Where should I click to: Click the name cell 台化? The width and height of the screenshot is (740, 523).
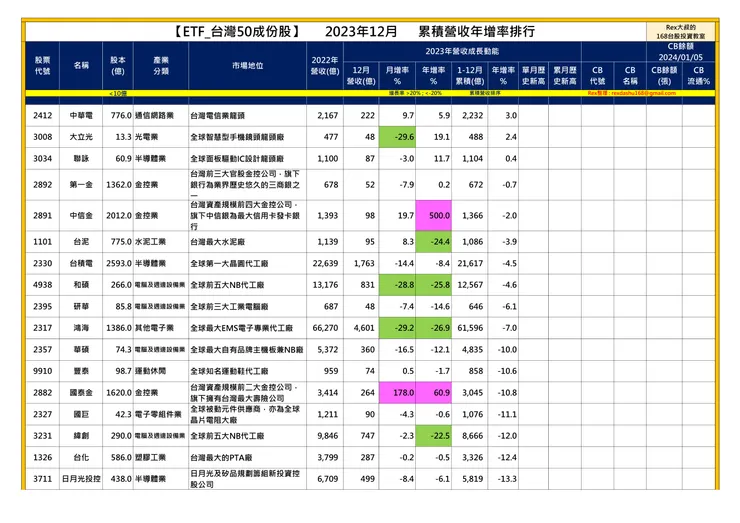click(81, 457)
